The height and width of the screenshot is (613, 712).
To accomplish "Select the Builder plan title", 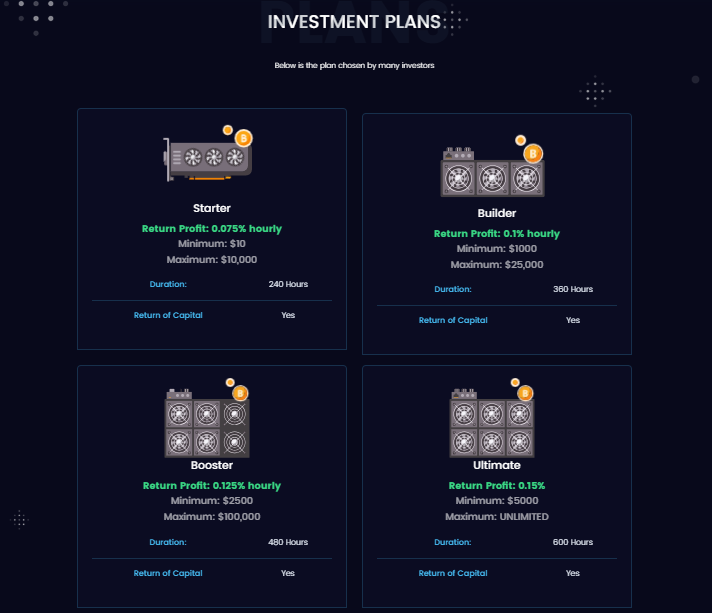I will coord(497,213).
